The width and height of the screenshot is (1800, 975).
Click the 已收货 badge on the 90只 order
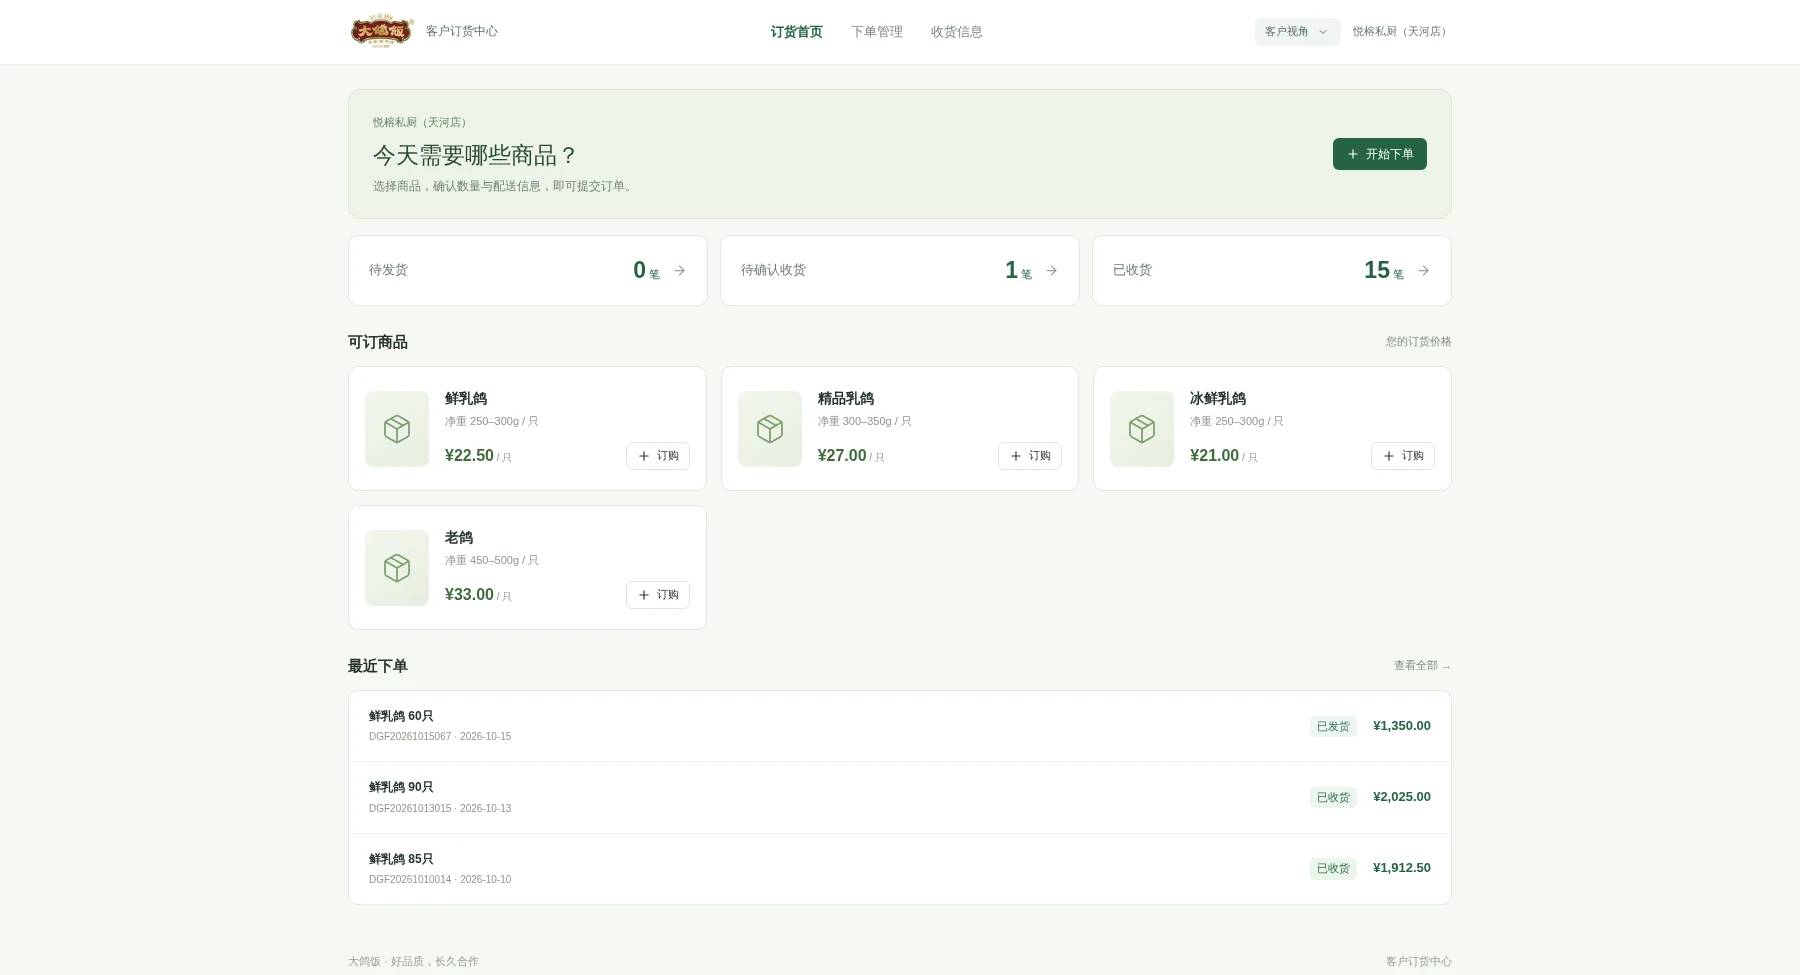(1333, 797)
